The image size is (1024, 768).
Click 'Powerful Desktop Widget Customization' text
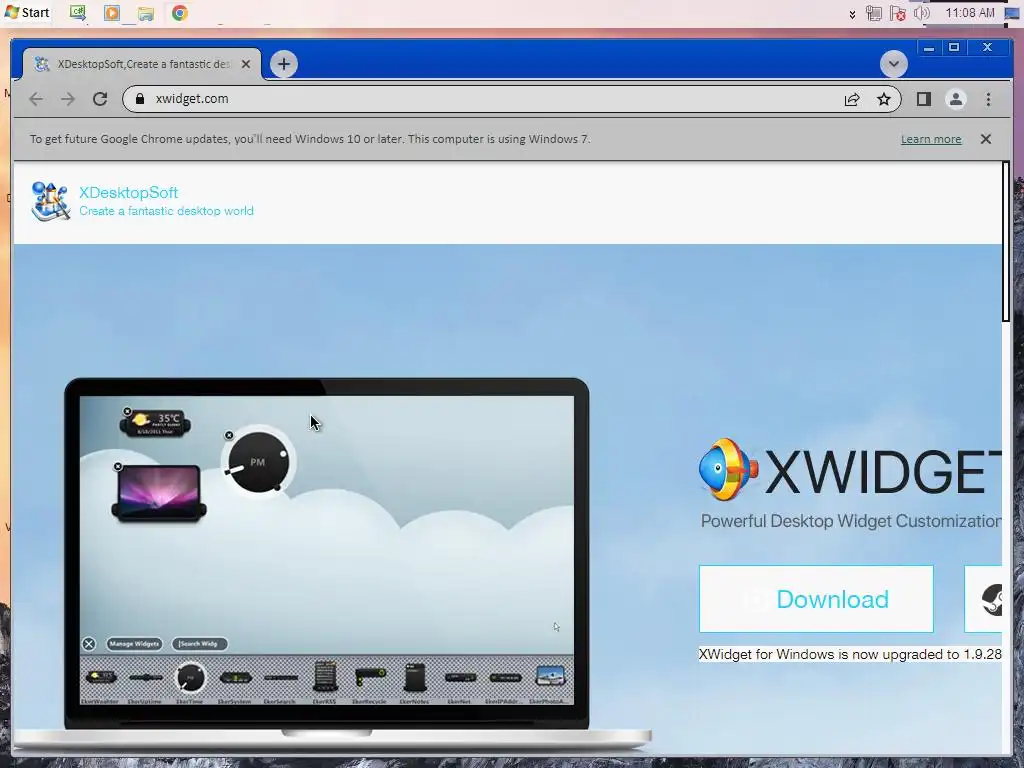[x=851, y=521]
